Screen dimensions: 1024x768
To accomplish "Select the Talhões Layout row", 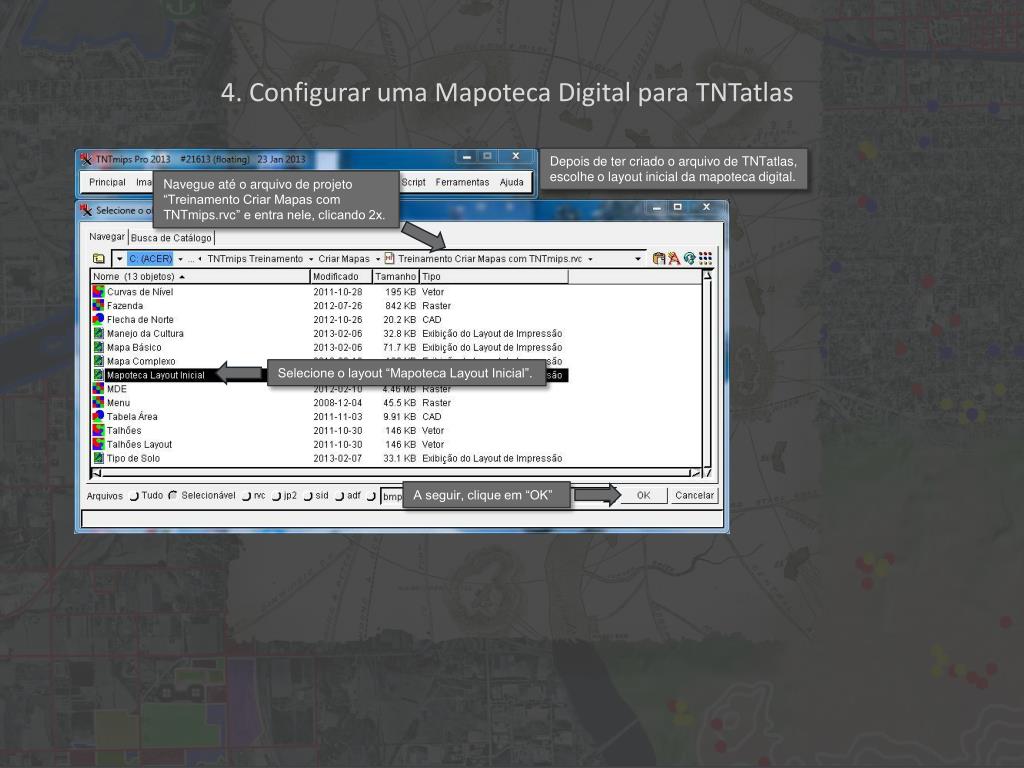I will (x=330, y=444).
